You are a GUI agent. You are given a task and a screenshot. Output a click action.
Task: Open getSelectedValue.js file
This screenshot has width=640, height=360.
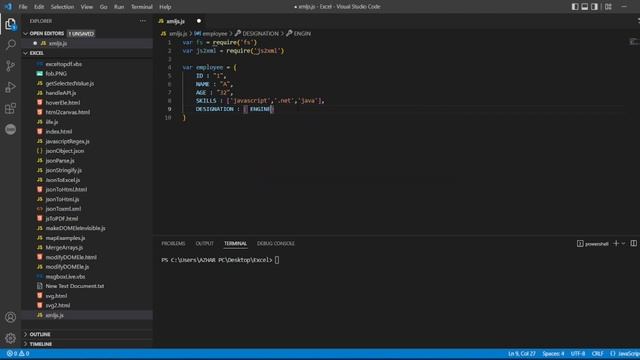(70, 83)
